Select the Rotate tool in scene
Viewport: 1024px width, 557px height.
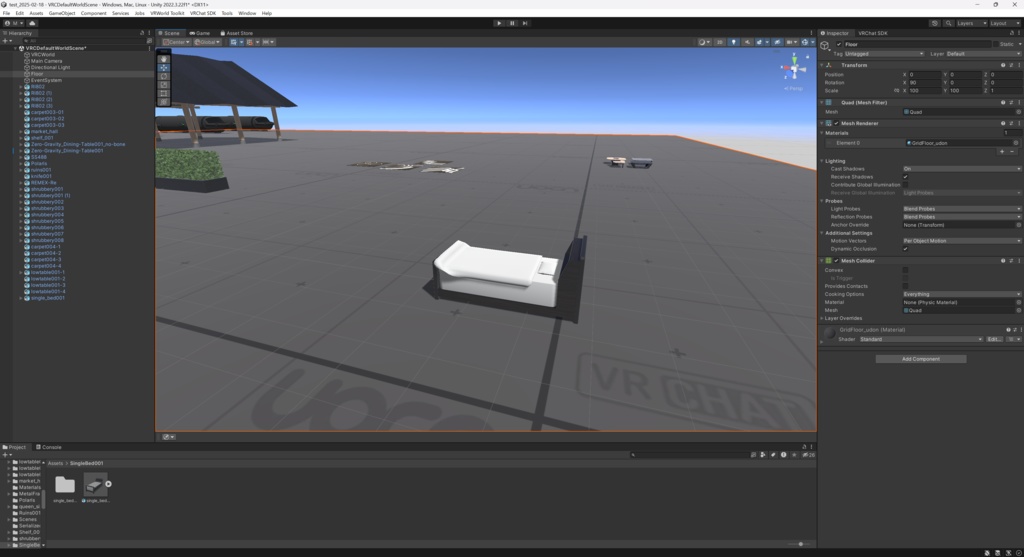tap(164, 76)
